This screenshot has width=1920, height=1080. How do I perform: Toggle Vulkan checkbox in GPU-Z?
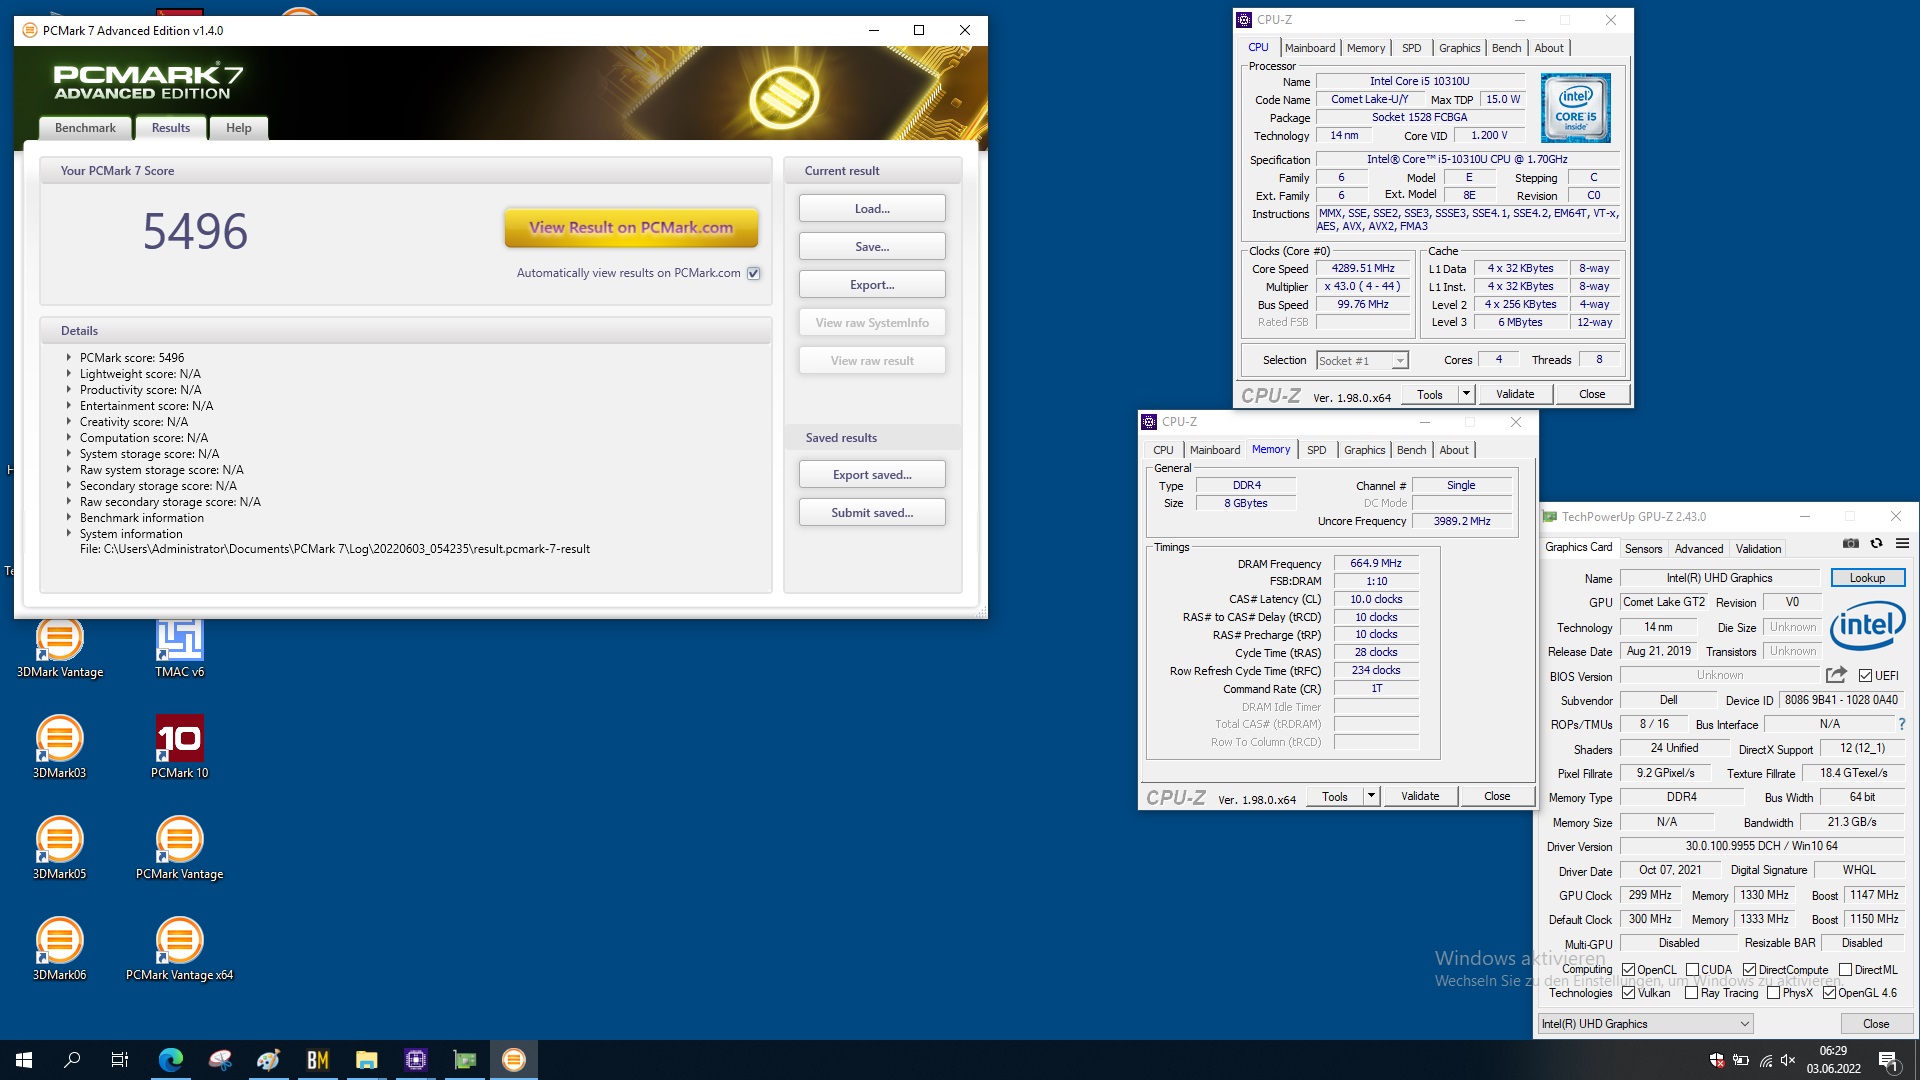1629,993
